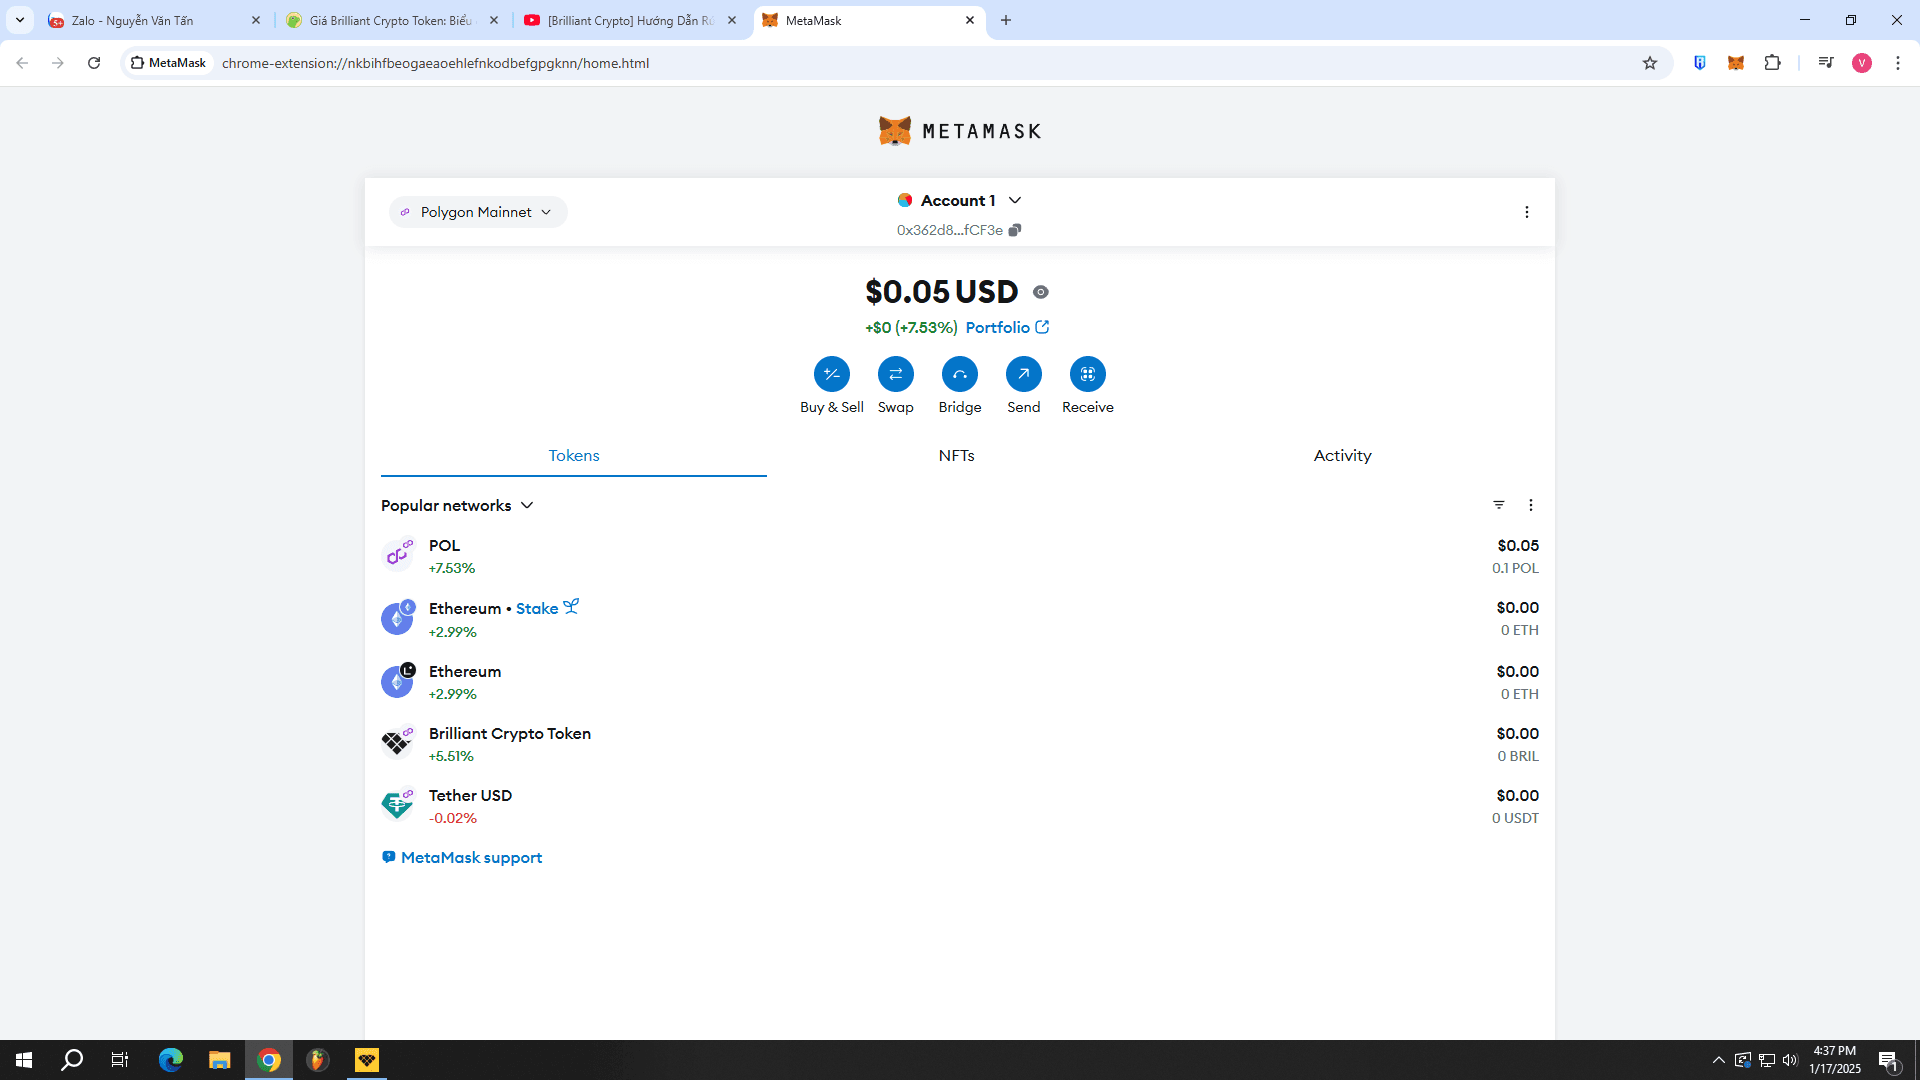1920x1080 pixels.
Task: Click the MetaMask fox extension icon
Action: [1736, 63]
